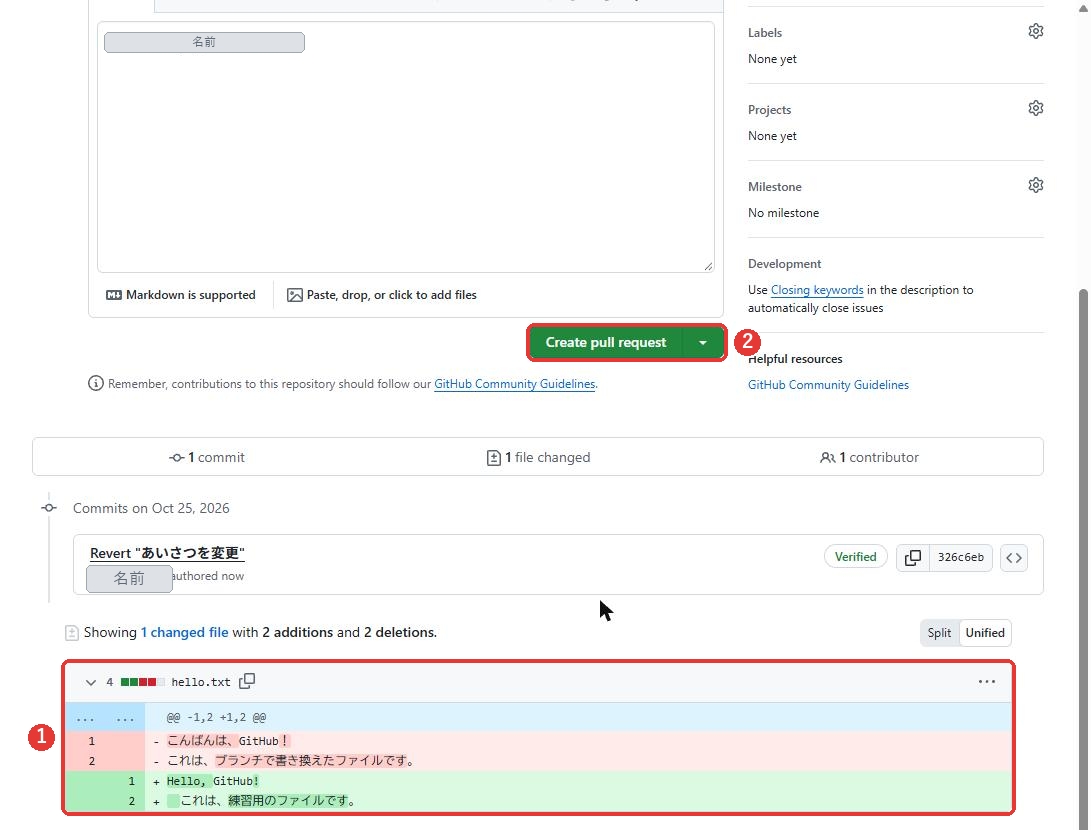Copy the hello.txt file path
This screenshot has height=830, width=1091.
[x=247, y=681]
